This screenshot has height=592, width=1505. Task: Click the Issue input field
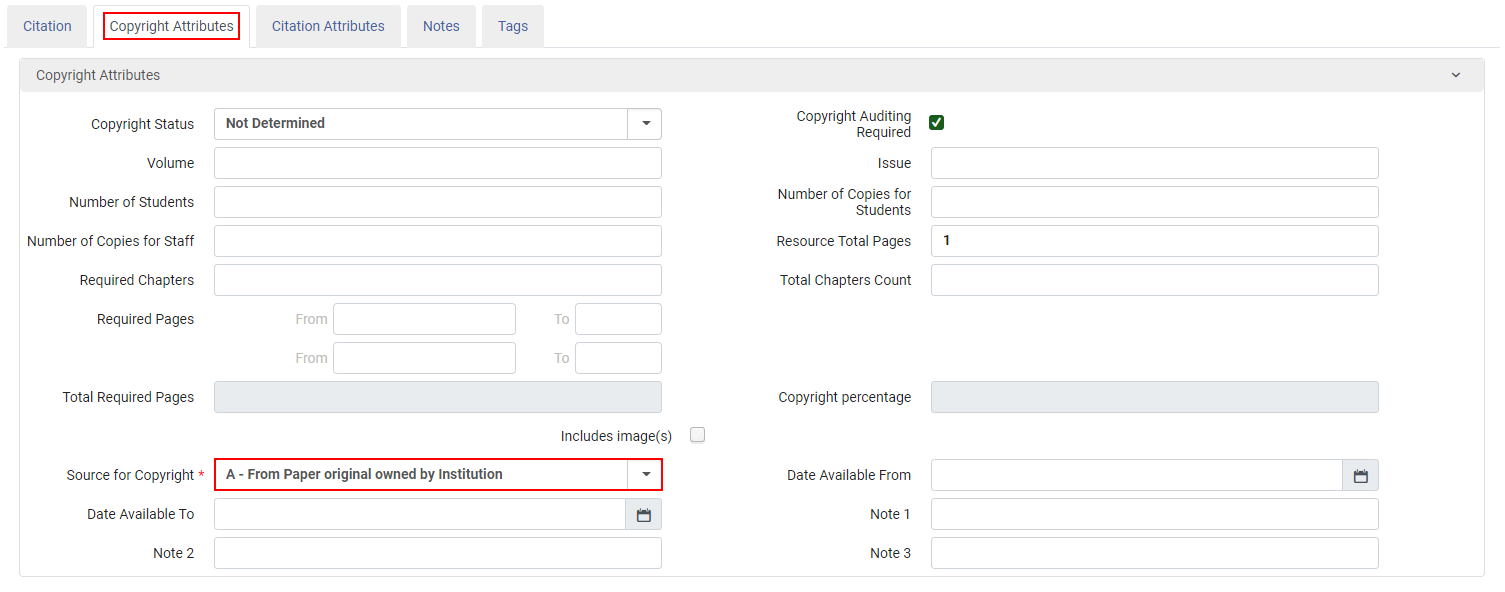[1155, 163]
